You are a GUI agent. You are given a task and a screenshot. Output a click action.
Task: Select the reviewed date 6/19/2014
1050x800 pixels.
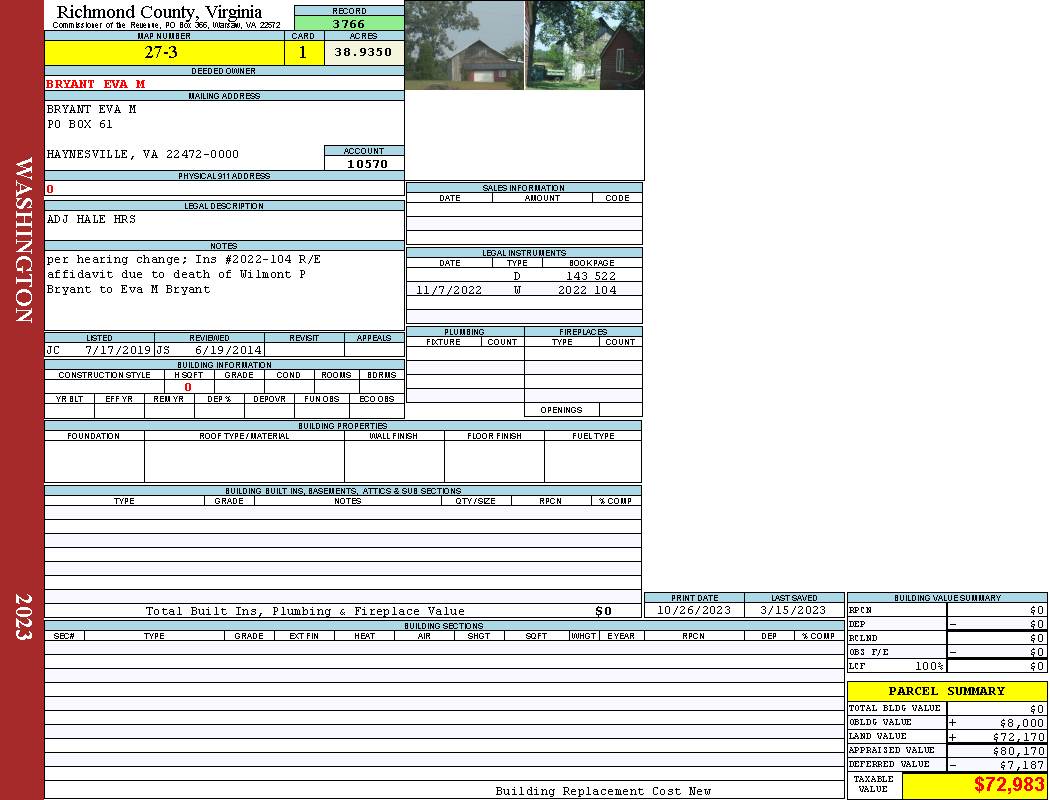click(228, 351)
